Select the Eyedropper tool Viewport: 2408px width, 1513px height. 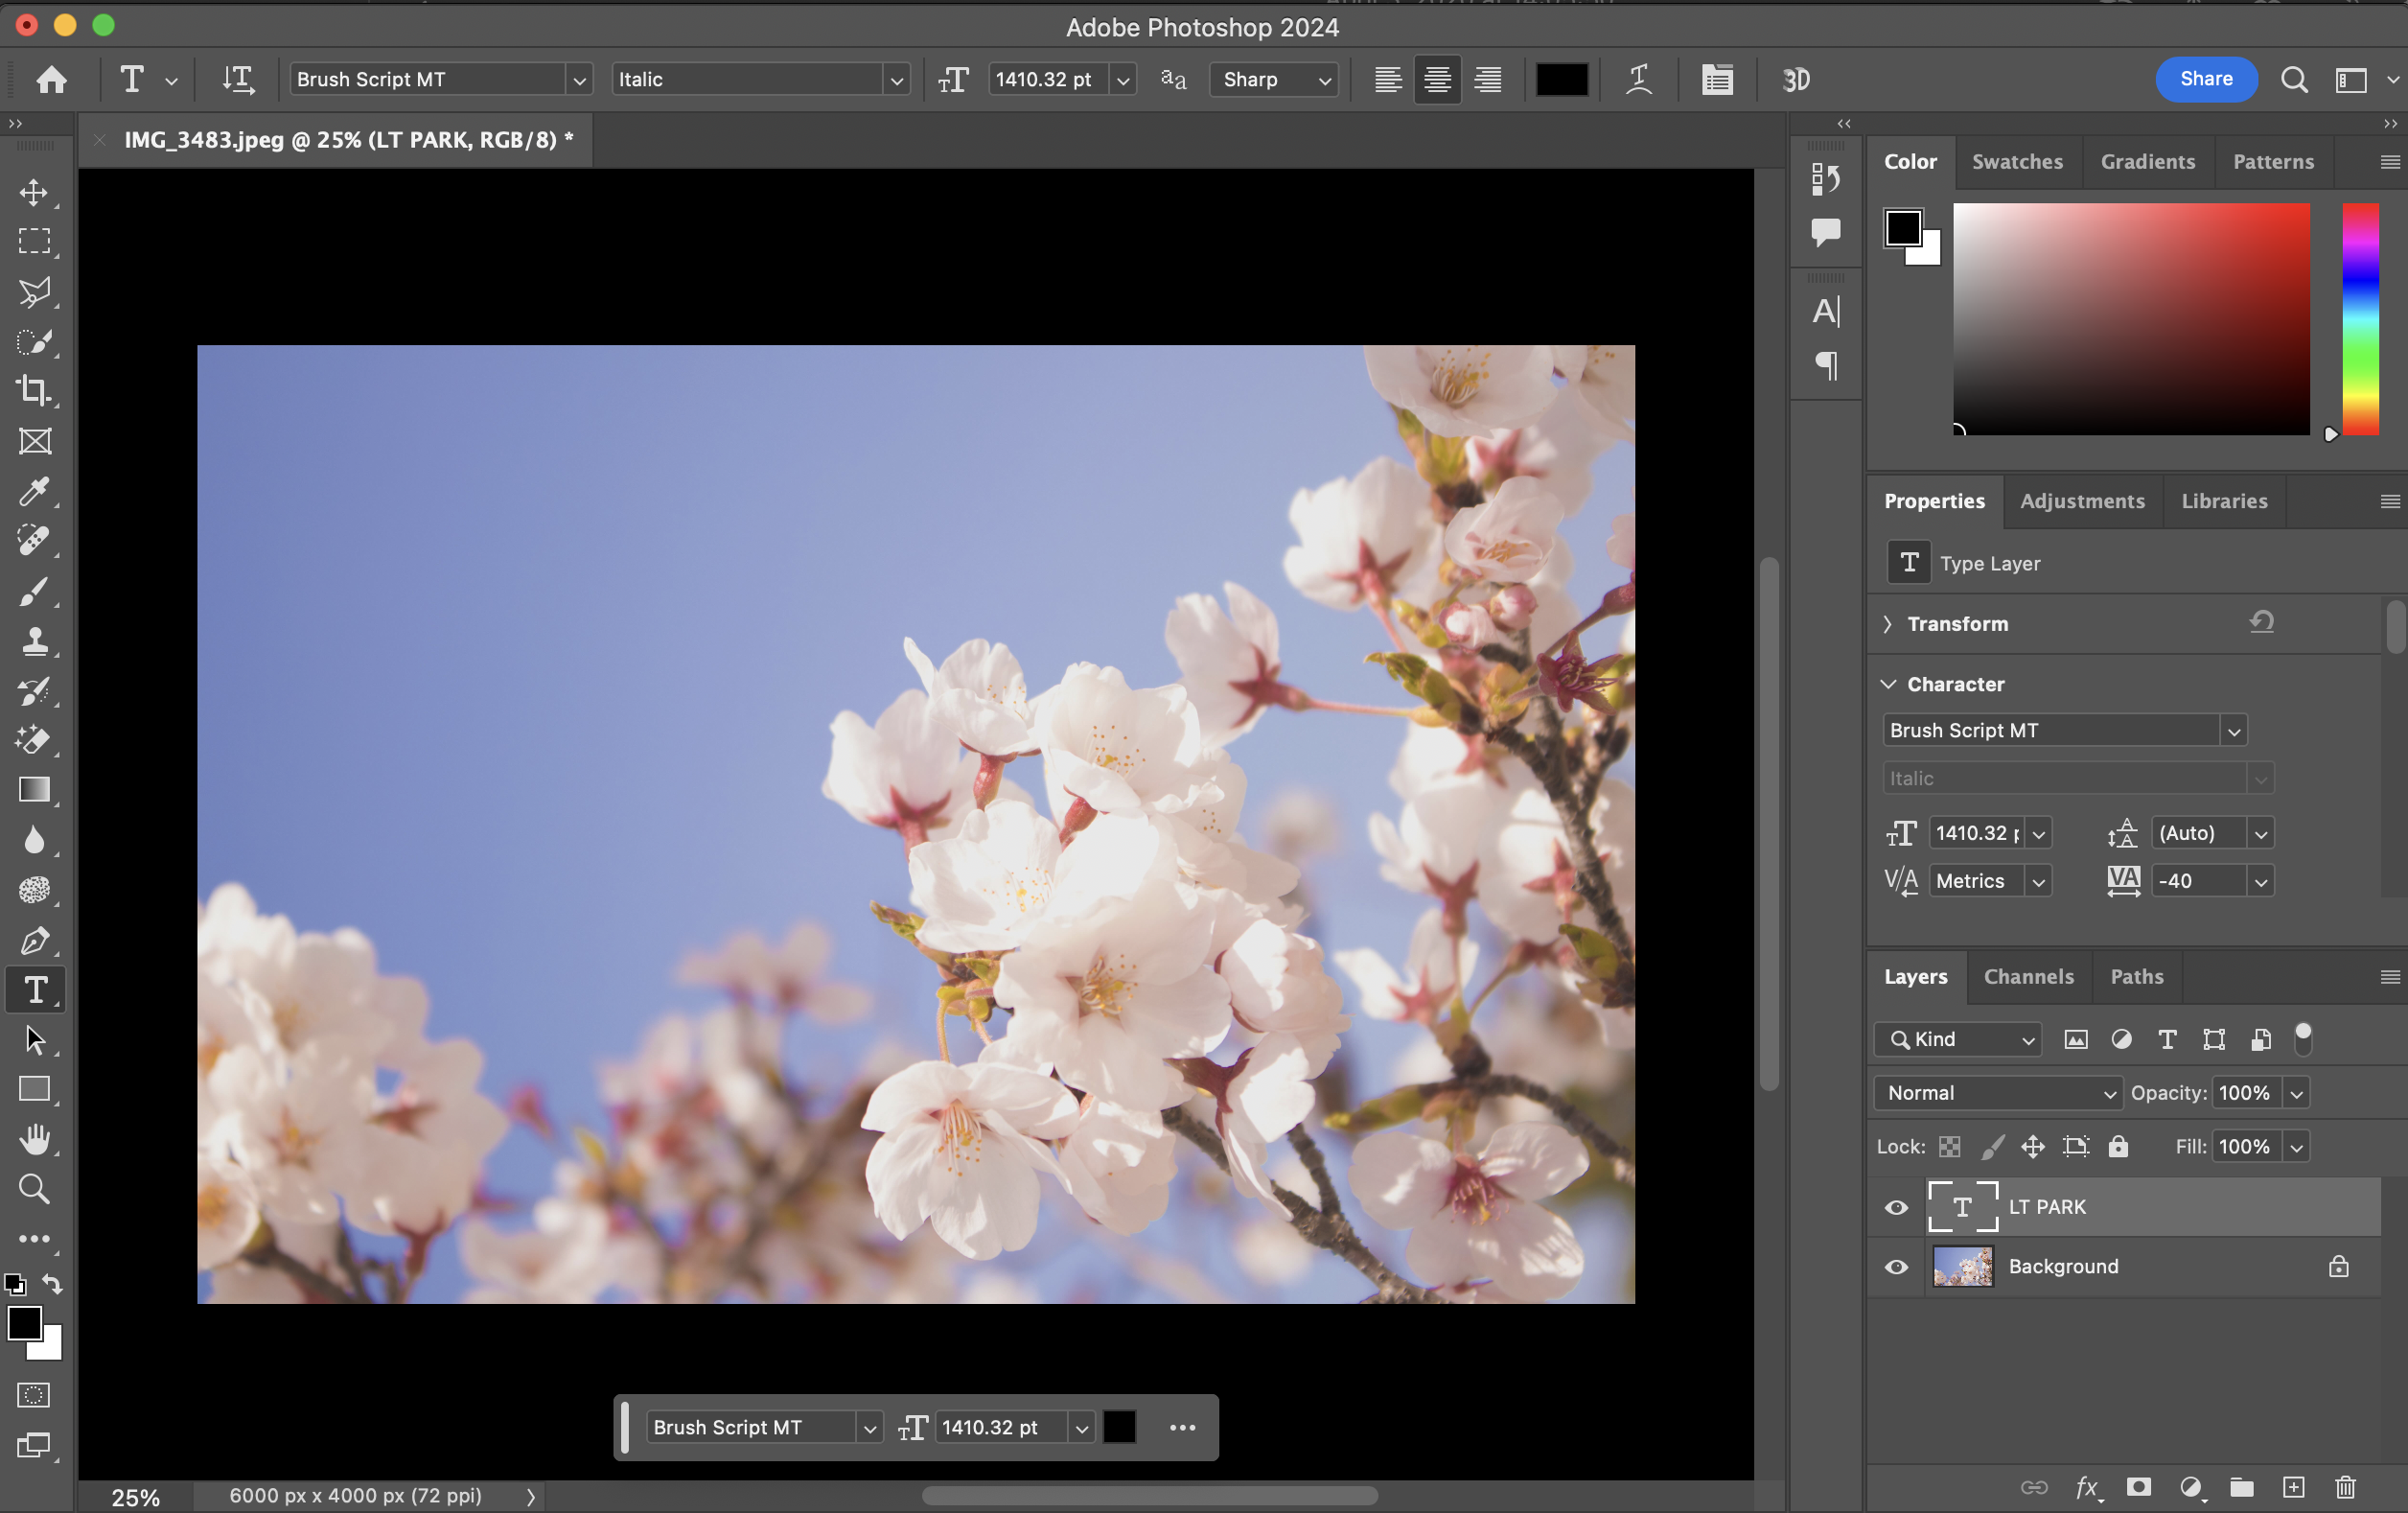point(35,491)
